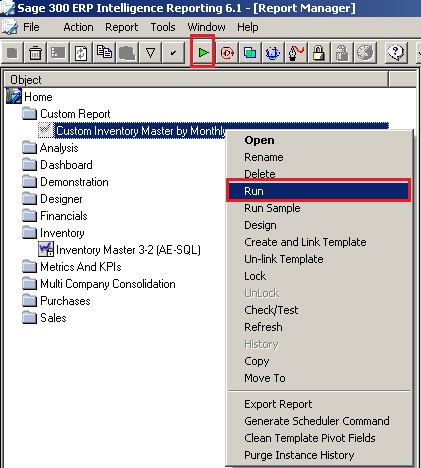421x468 pixels.
Task: Open the Action menu
Action: [78, 27]
